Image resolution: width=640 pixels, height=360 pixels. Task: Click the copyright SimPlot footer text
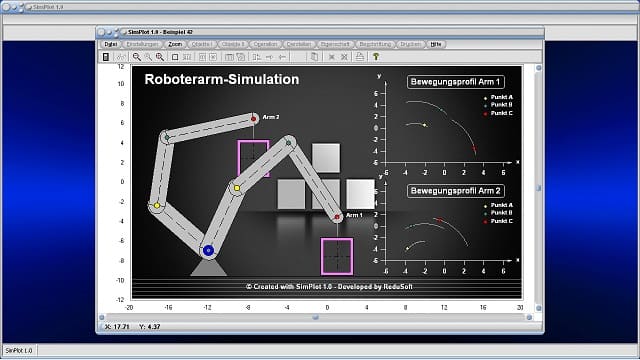coord(329,287)
